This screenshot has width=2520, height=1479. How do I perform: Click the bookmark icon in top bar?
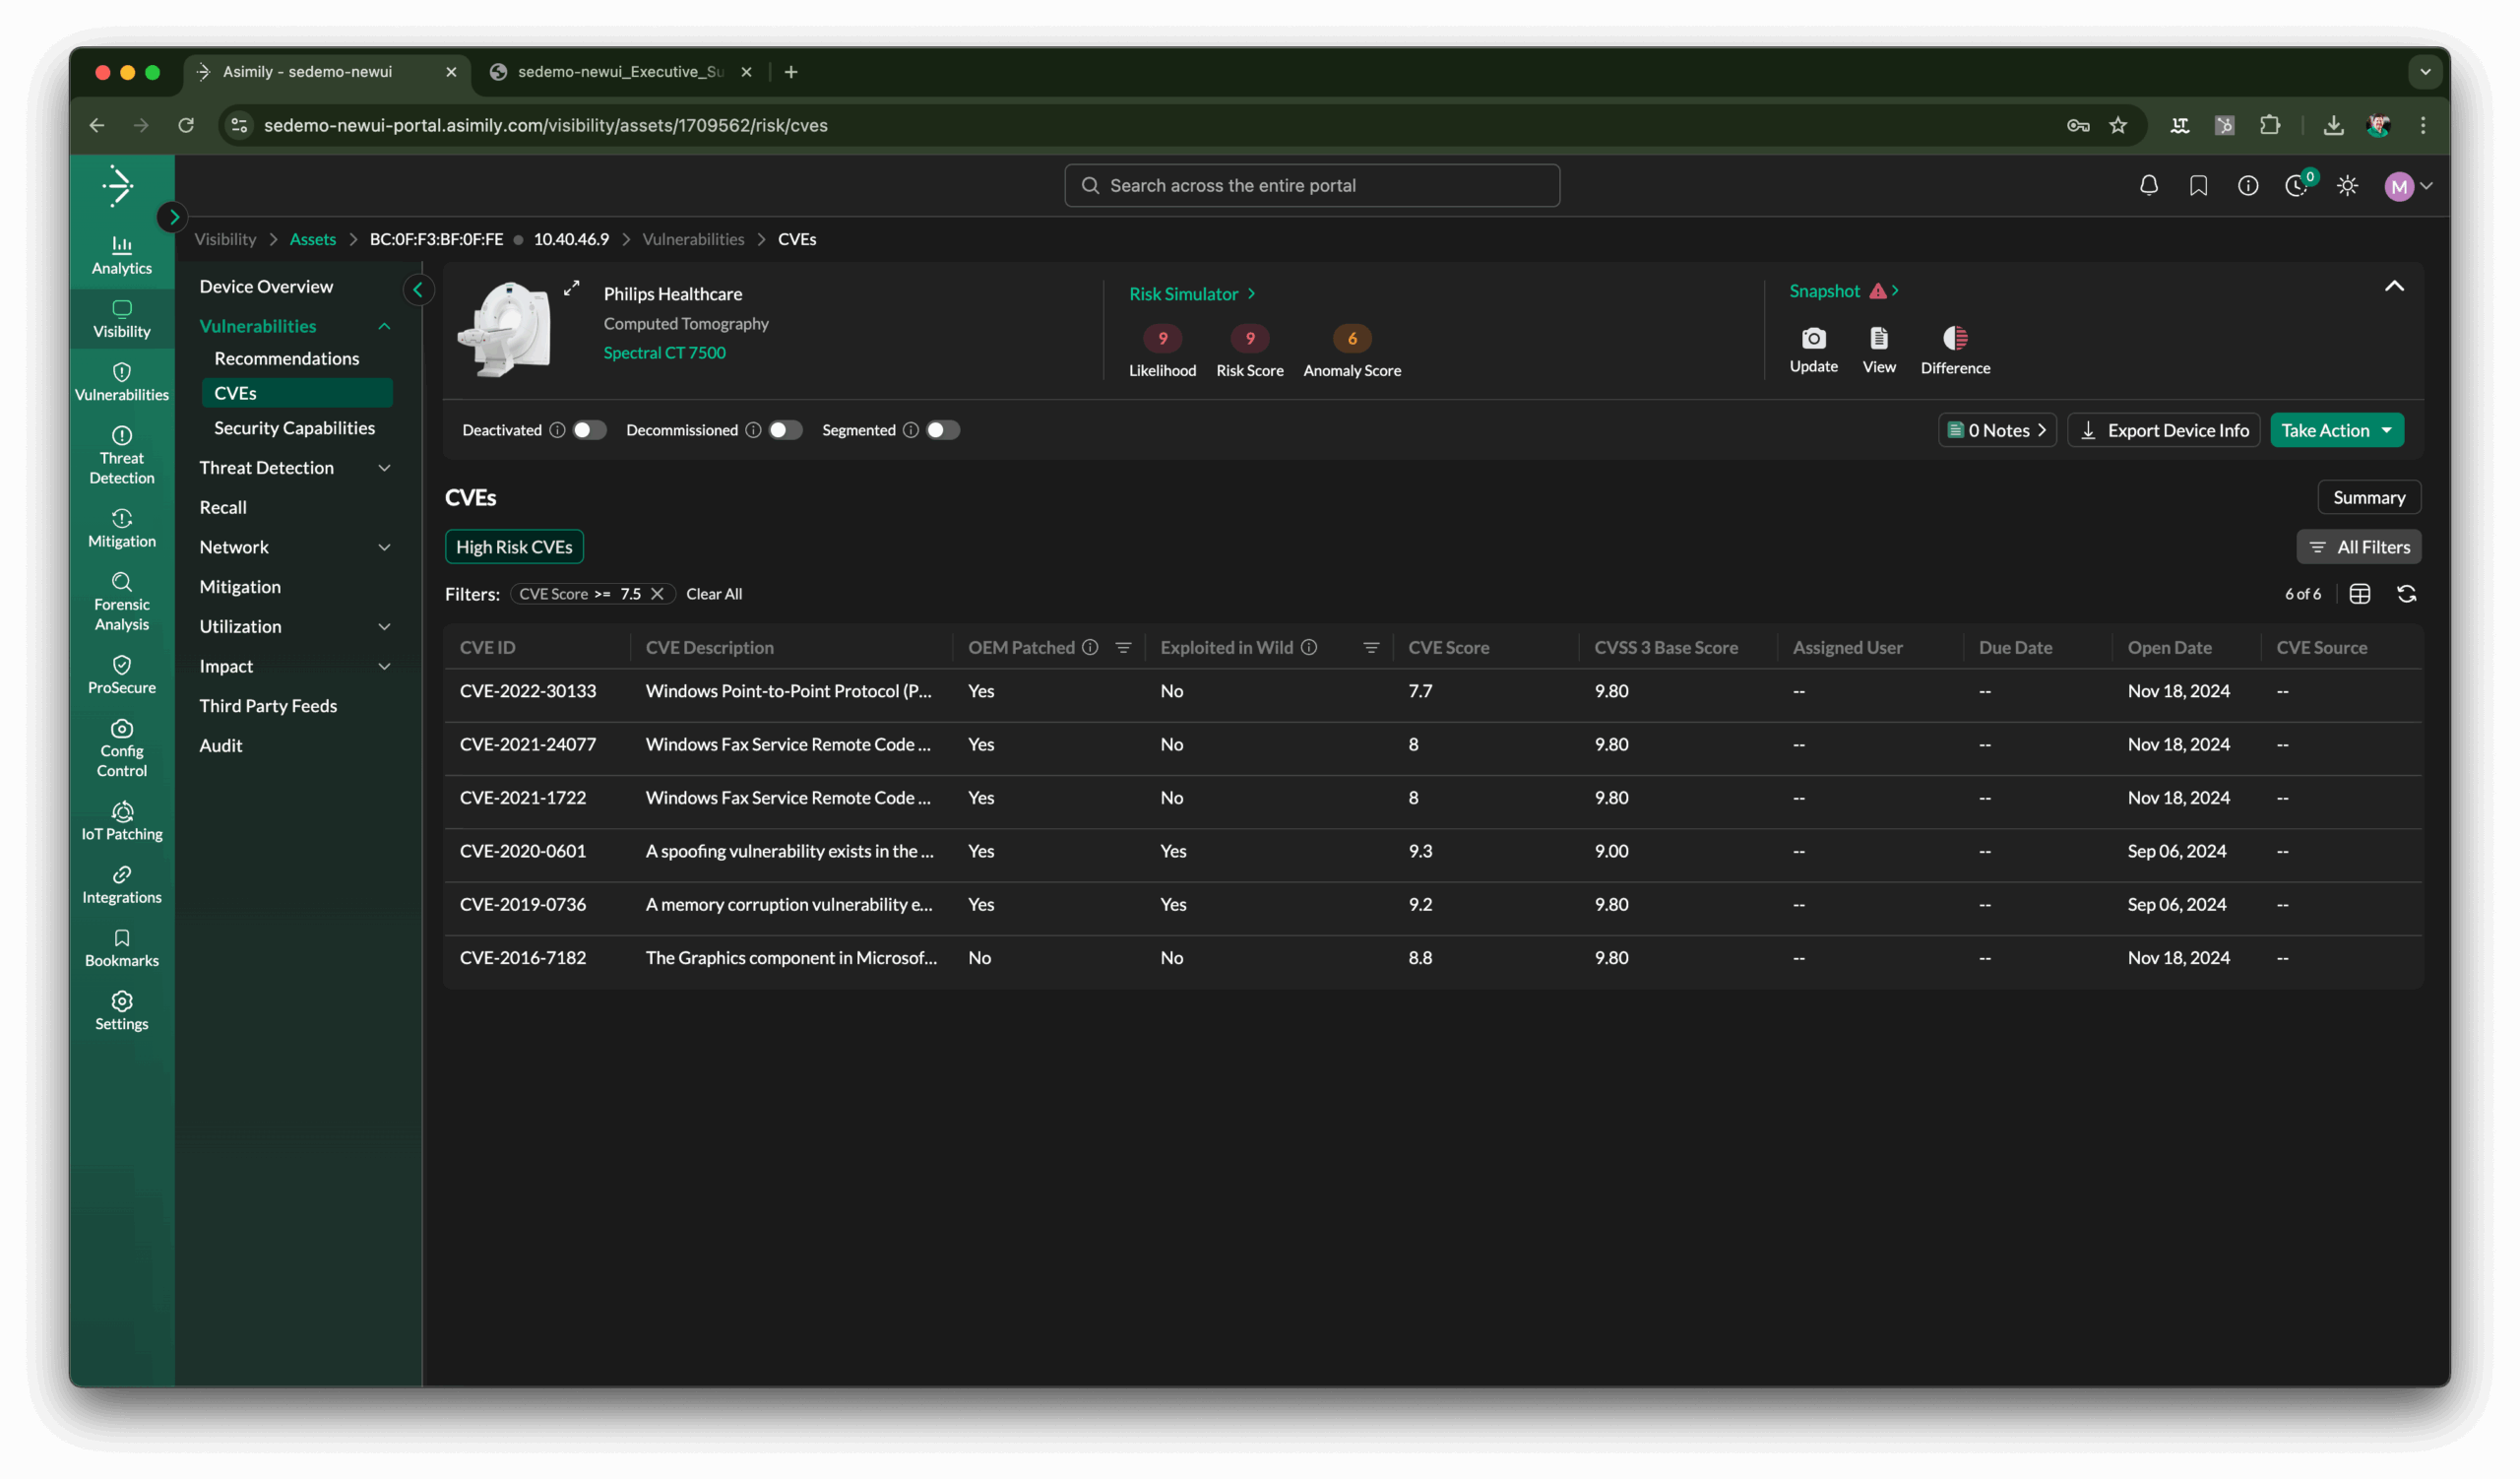point(2198,185)
